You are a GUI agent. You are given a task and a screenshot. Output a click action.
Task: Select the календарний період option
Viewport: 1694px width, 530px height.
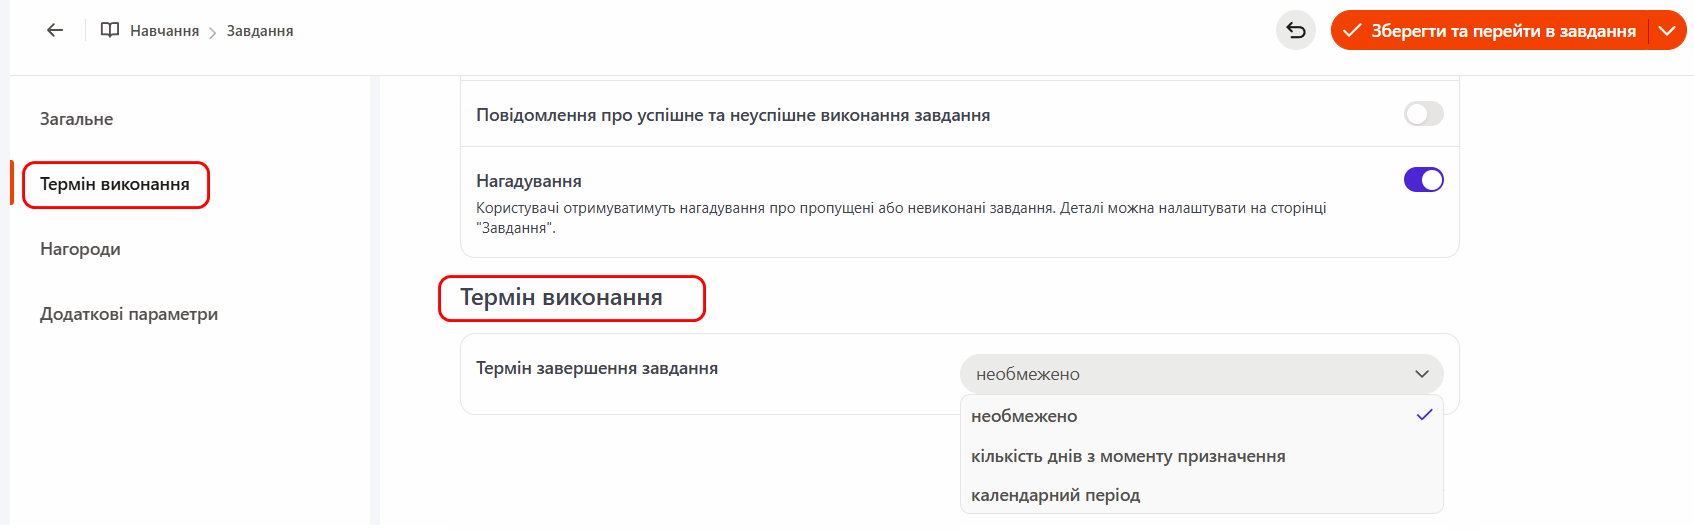coord(1055,495)
